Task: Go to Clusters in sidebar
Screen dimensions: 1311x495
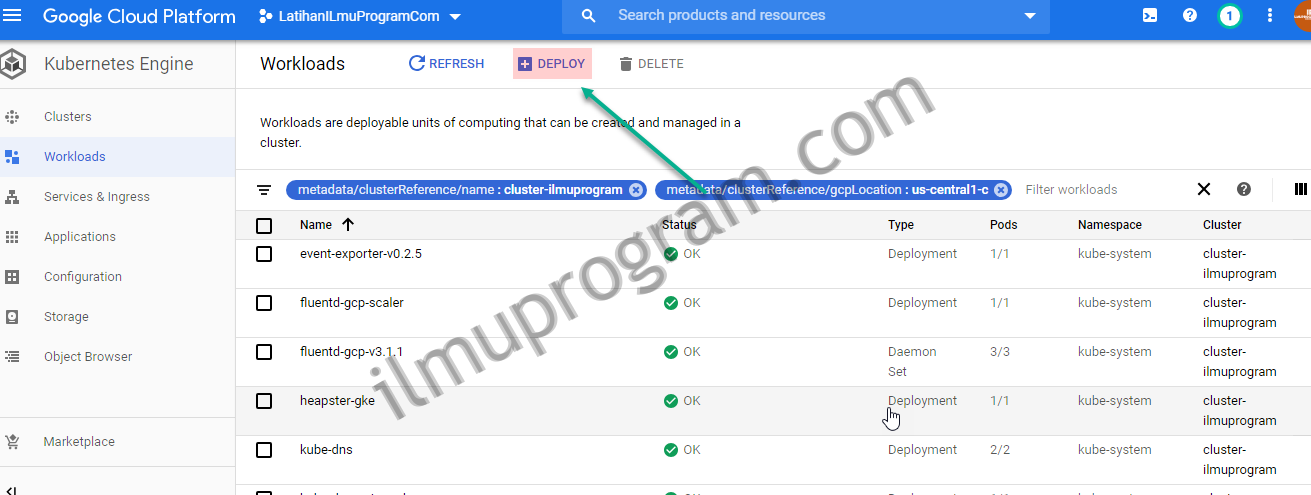Action: point(67,117)
